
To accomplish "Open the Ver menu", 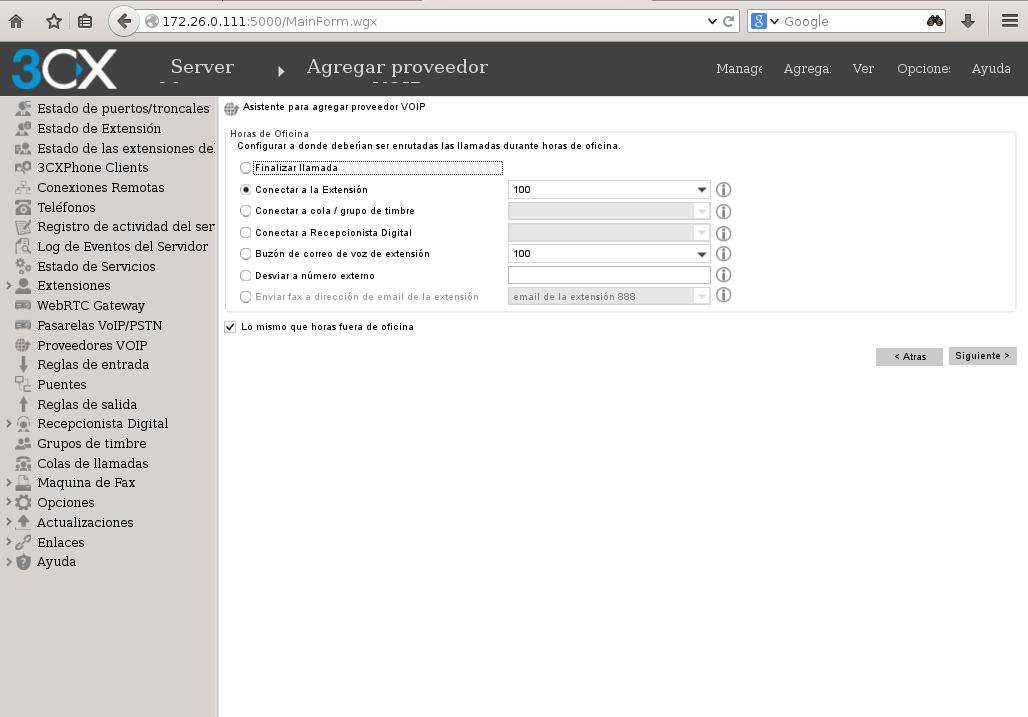I will tap(863, 69).
